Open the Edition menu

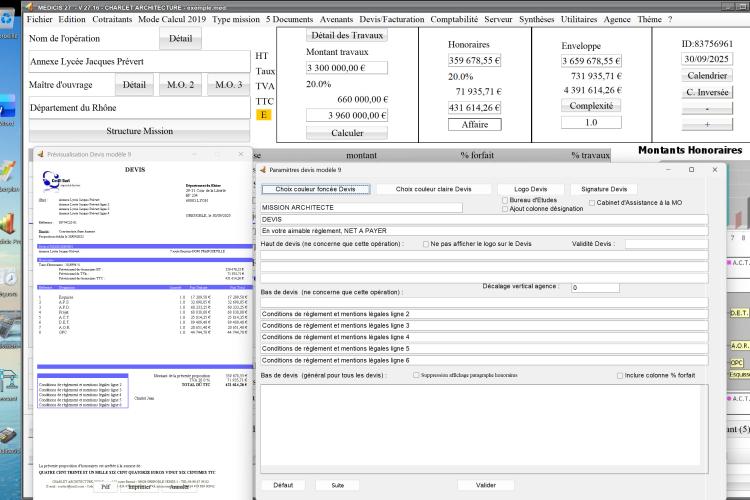pyautogui.click(x=72, y=19)
